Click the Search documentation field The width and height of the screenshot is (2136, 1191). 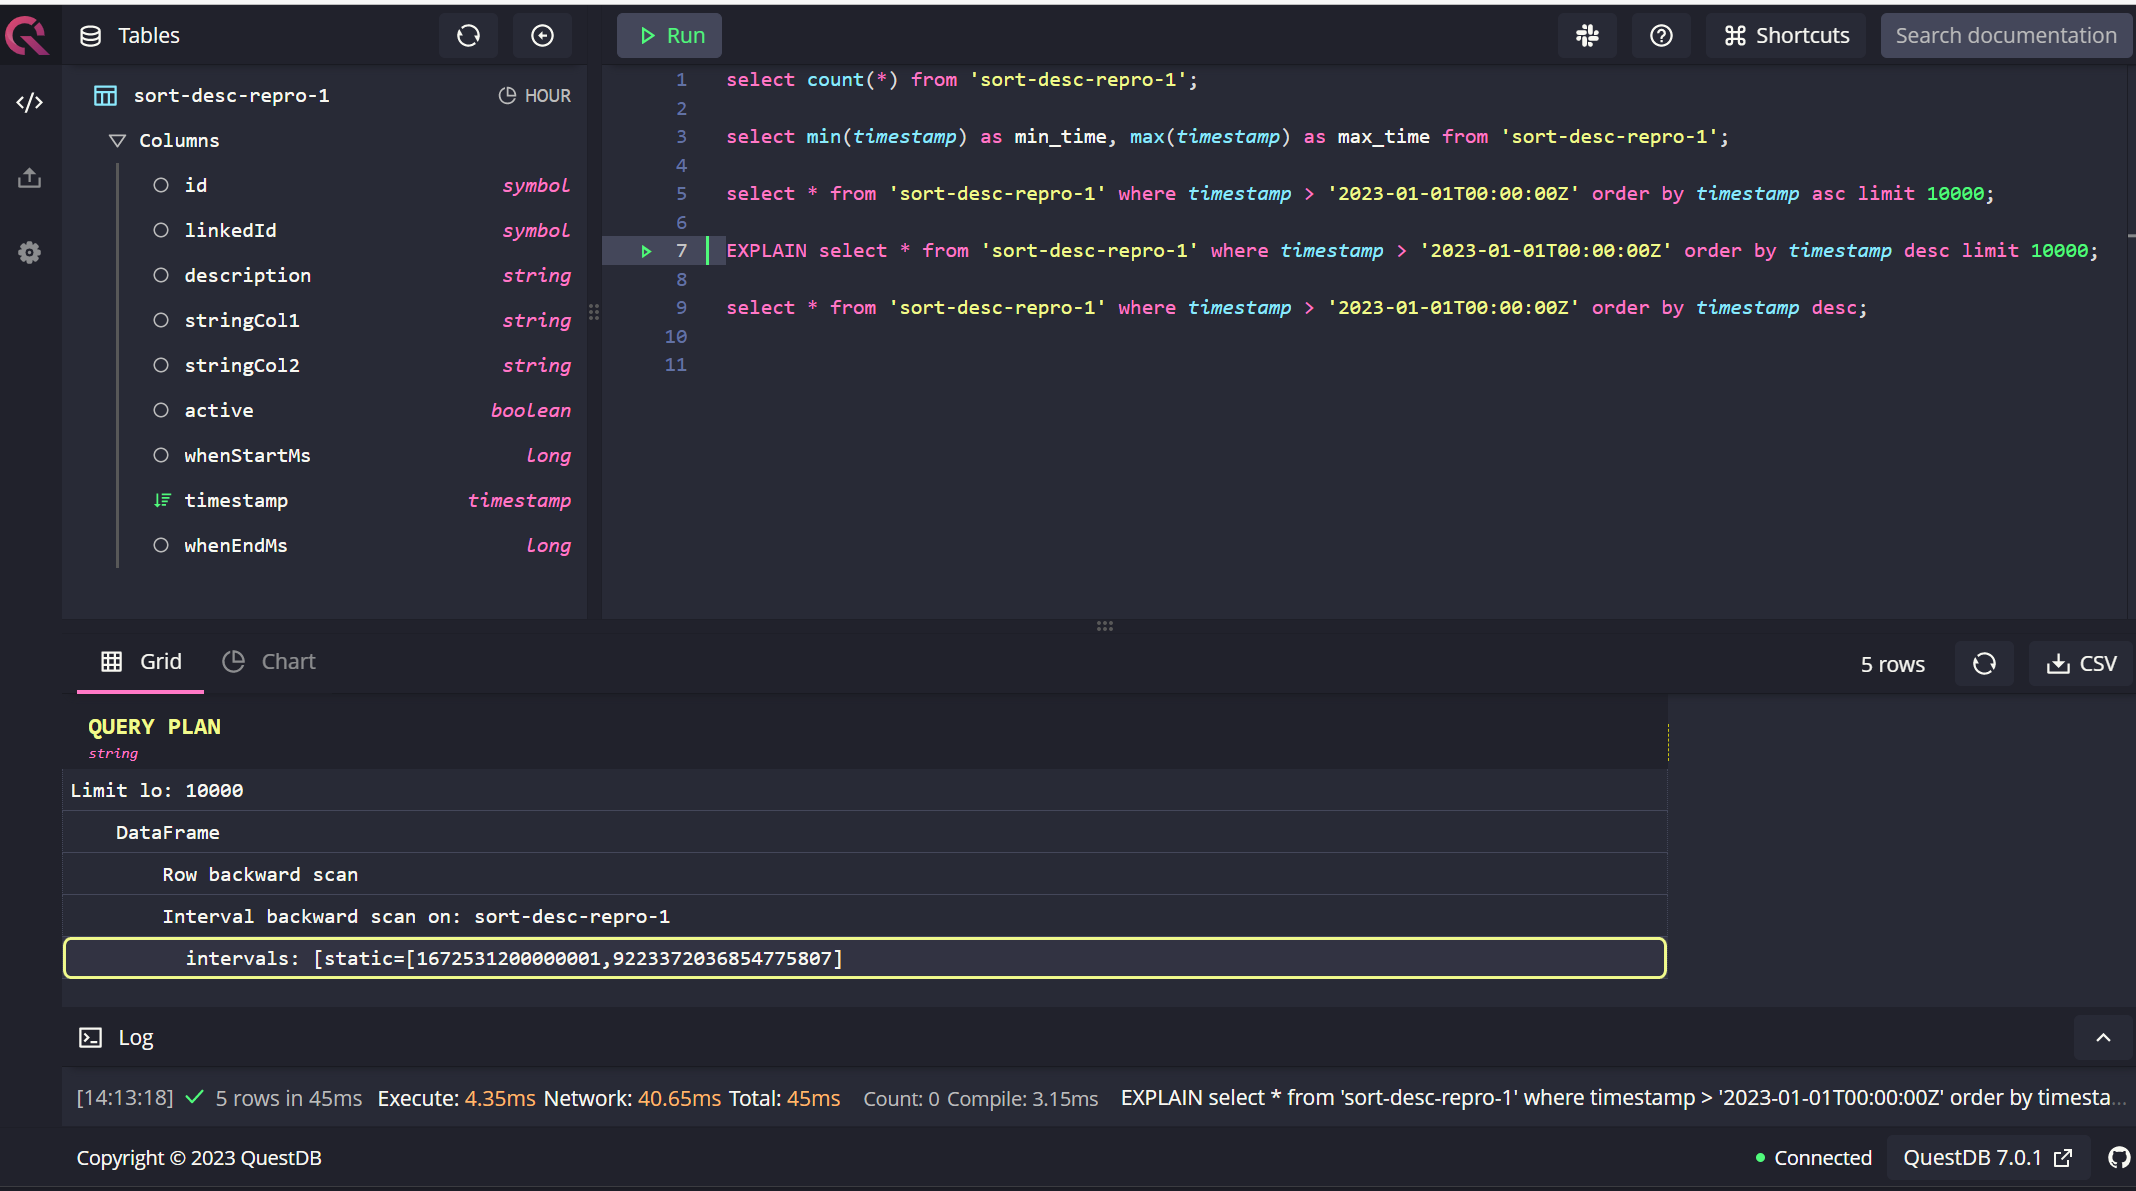pyautogui.click(x=2006, y=35)
